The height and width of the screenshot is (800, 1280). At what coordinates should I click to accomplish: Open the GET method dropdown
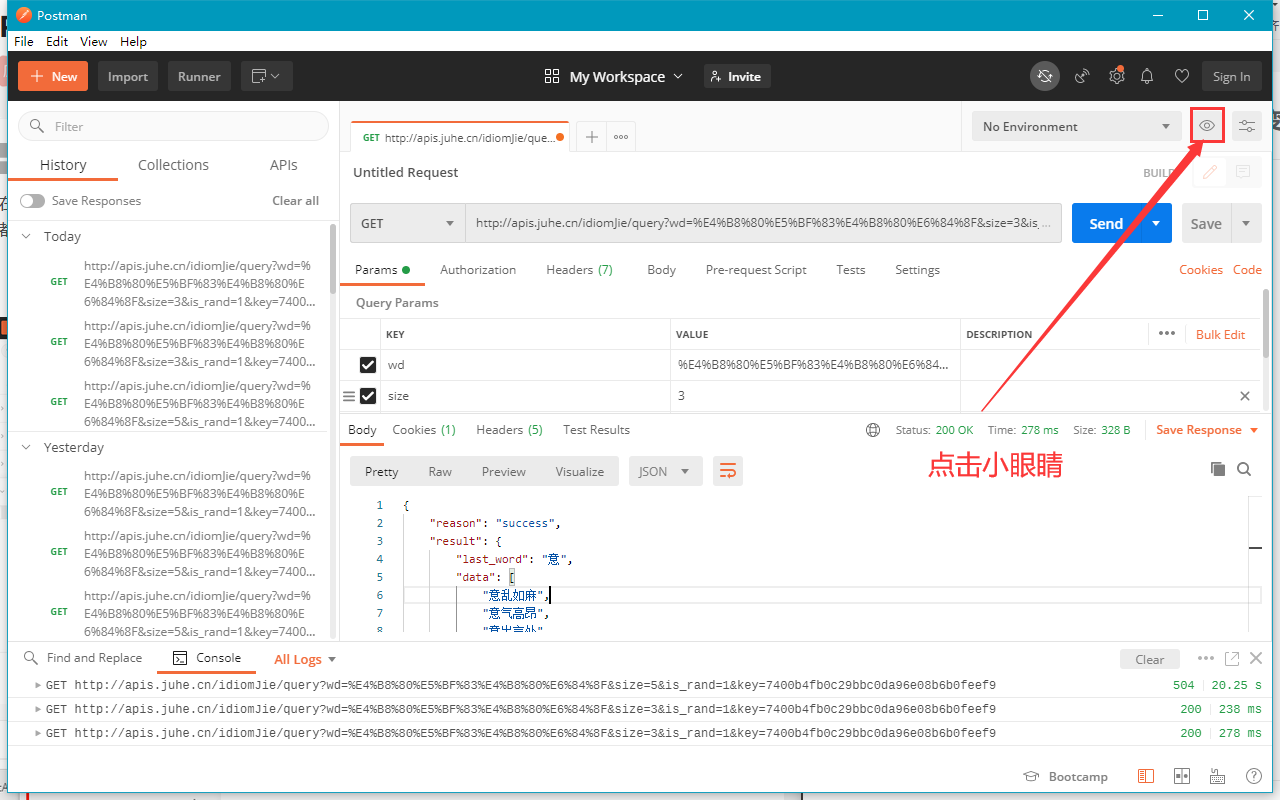(x=408, y=223)
